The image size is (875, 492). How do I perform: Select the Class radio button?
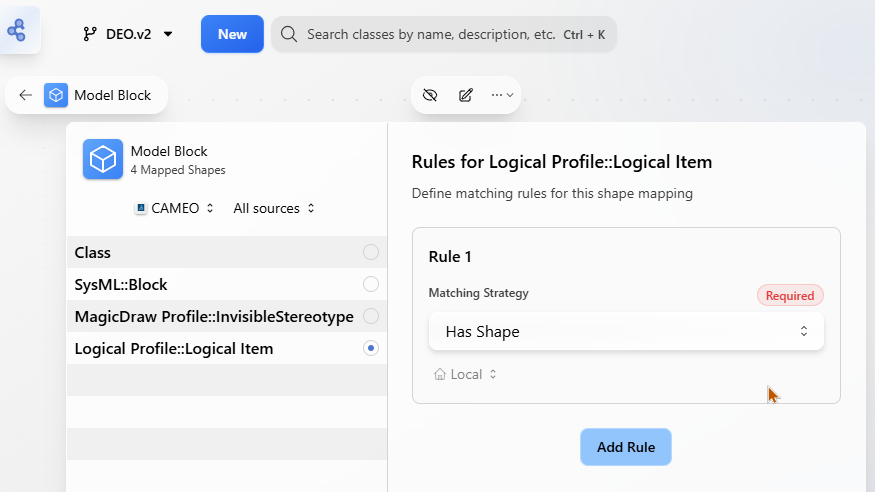(x=371, y=252)
